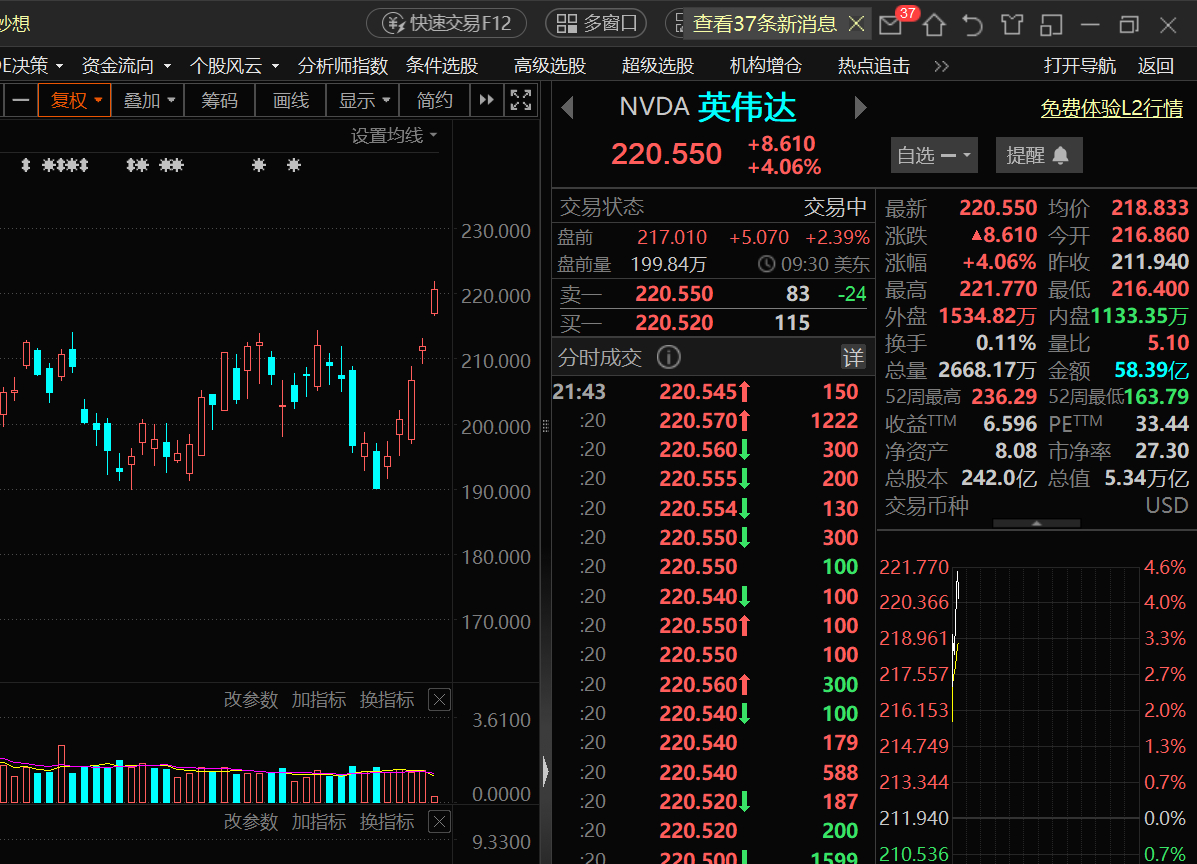This screenshot has width=1197, height=864.
Task: Click the 返回 button
Action: click(x=1155, y=66)
